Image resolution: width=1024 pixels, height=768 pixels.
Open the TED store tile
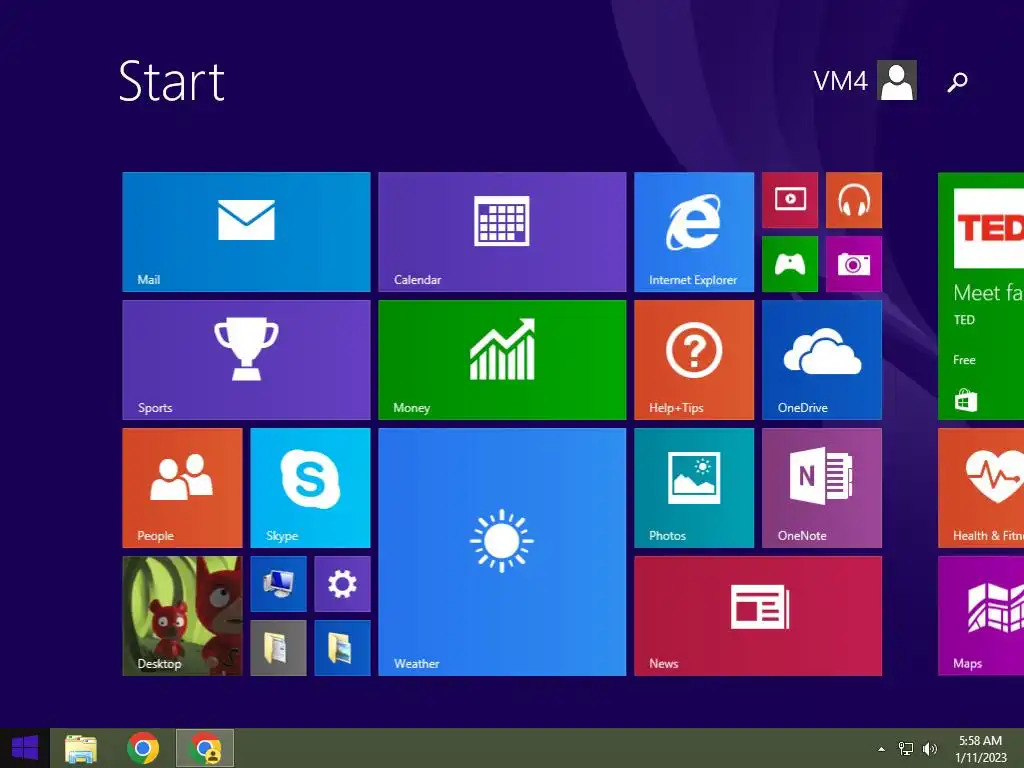[981, 296]
